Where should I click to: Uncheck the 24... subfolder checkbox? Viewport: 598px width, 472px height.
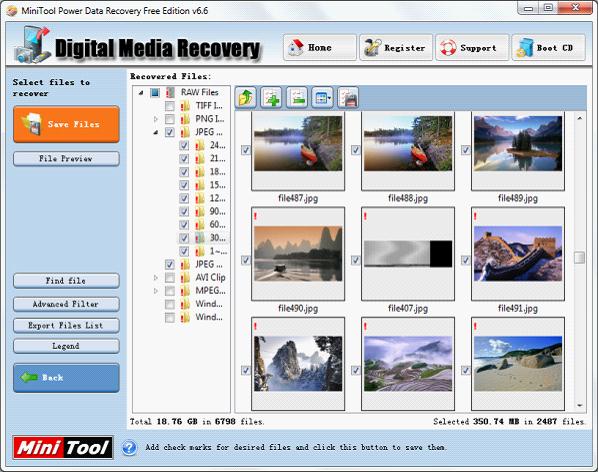(184, 145)
